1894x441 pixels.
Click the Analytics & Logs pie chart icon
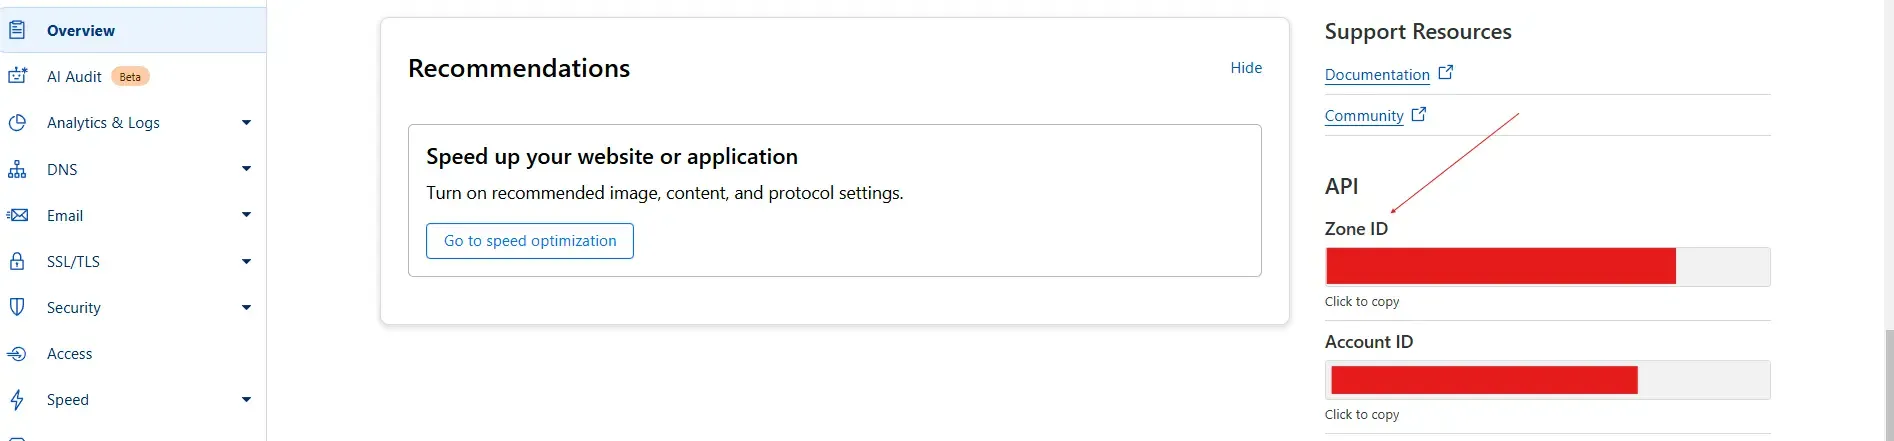pos(17,122)
